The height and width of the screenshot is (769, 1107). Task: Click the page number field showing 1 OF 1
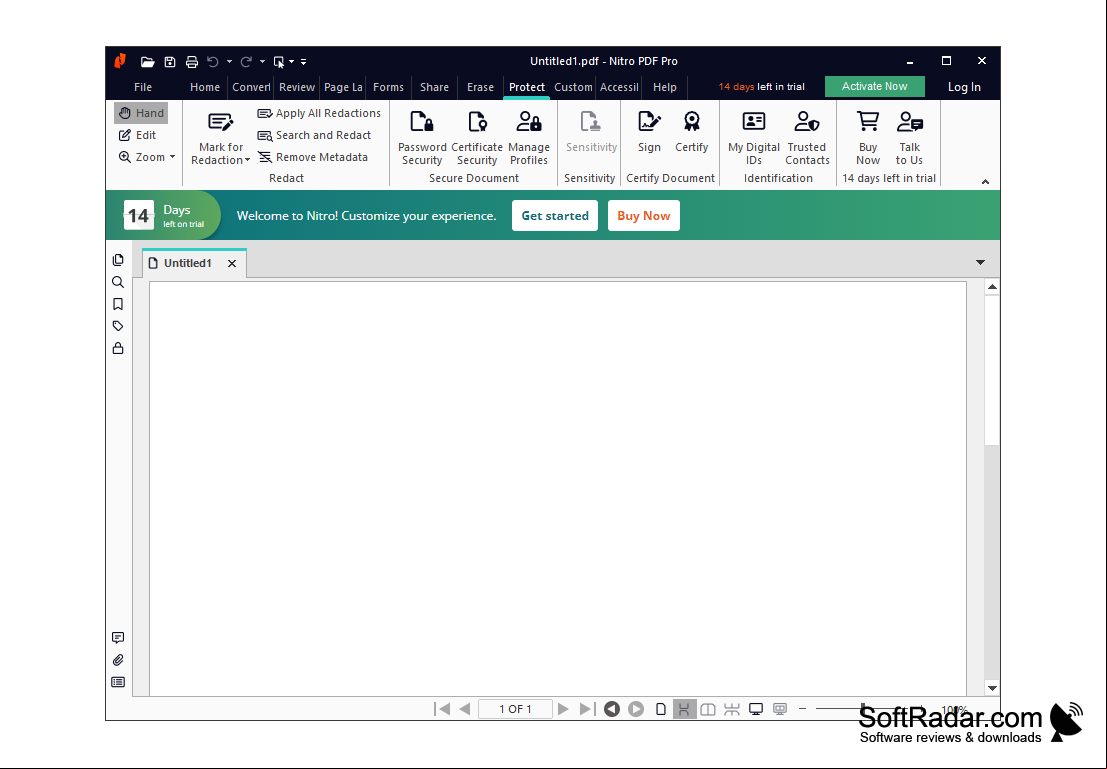coord(515,709)
